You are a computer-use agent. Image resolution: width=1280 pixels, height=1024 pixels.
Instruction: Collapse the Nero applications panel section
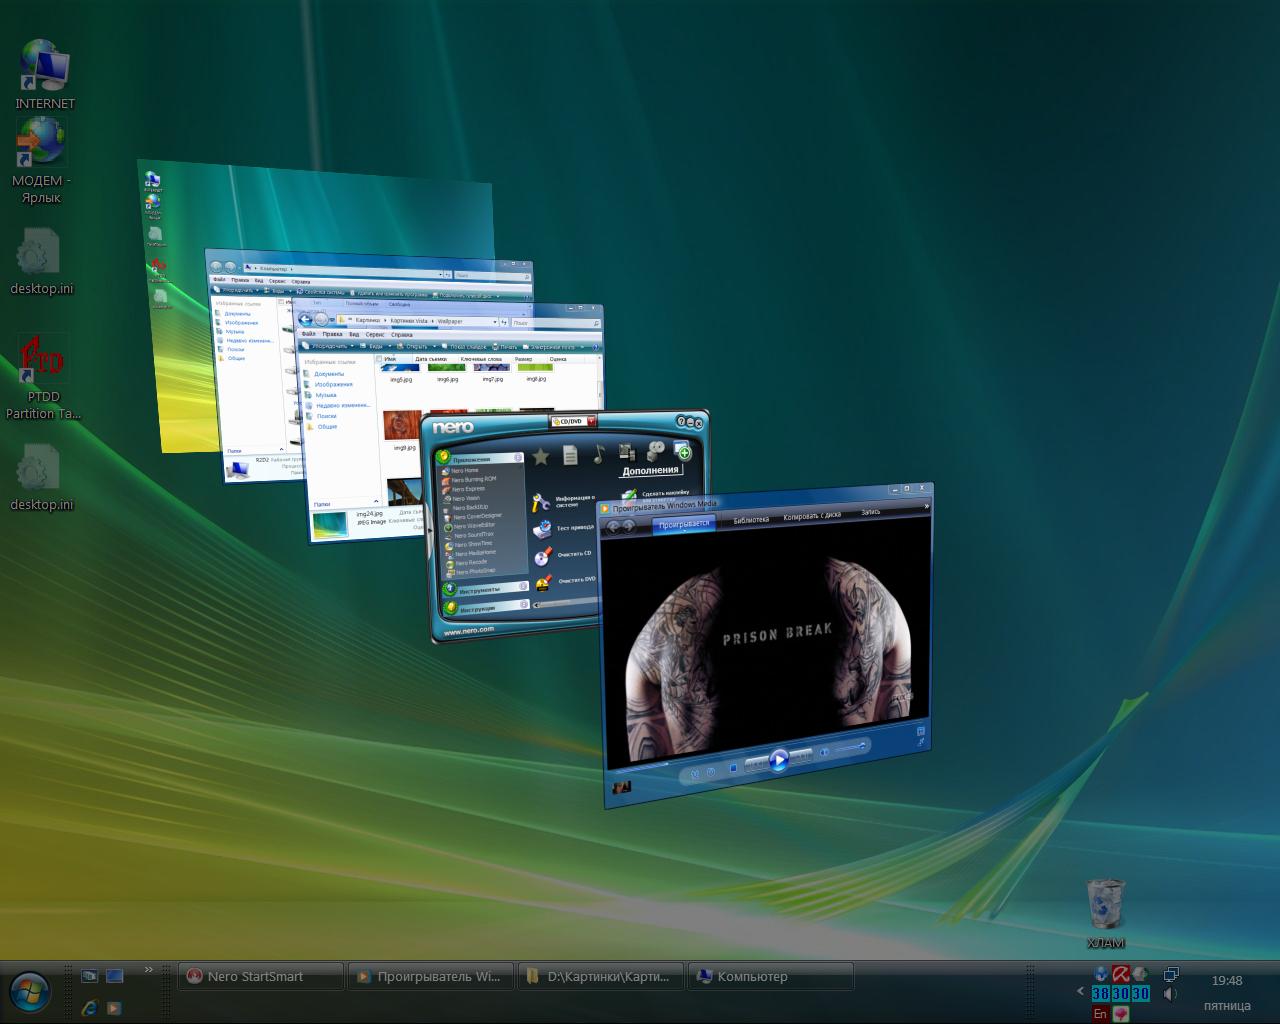(x=519, y=457)
